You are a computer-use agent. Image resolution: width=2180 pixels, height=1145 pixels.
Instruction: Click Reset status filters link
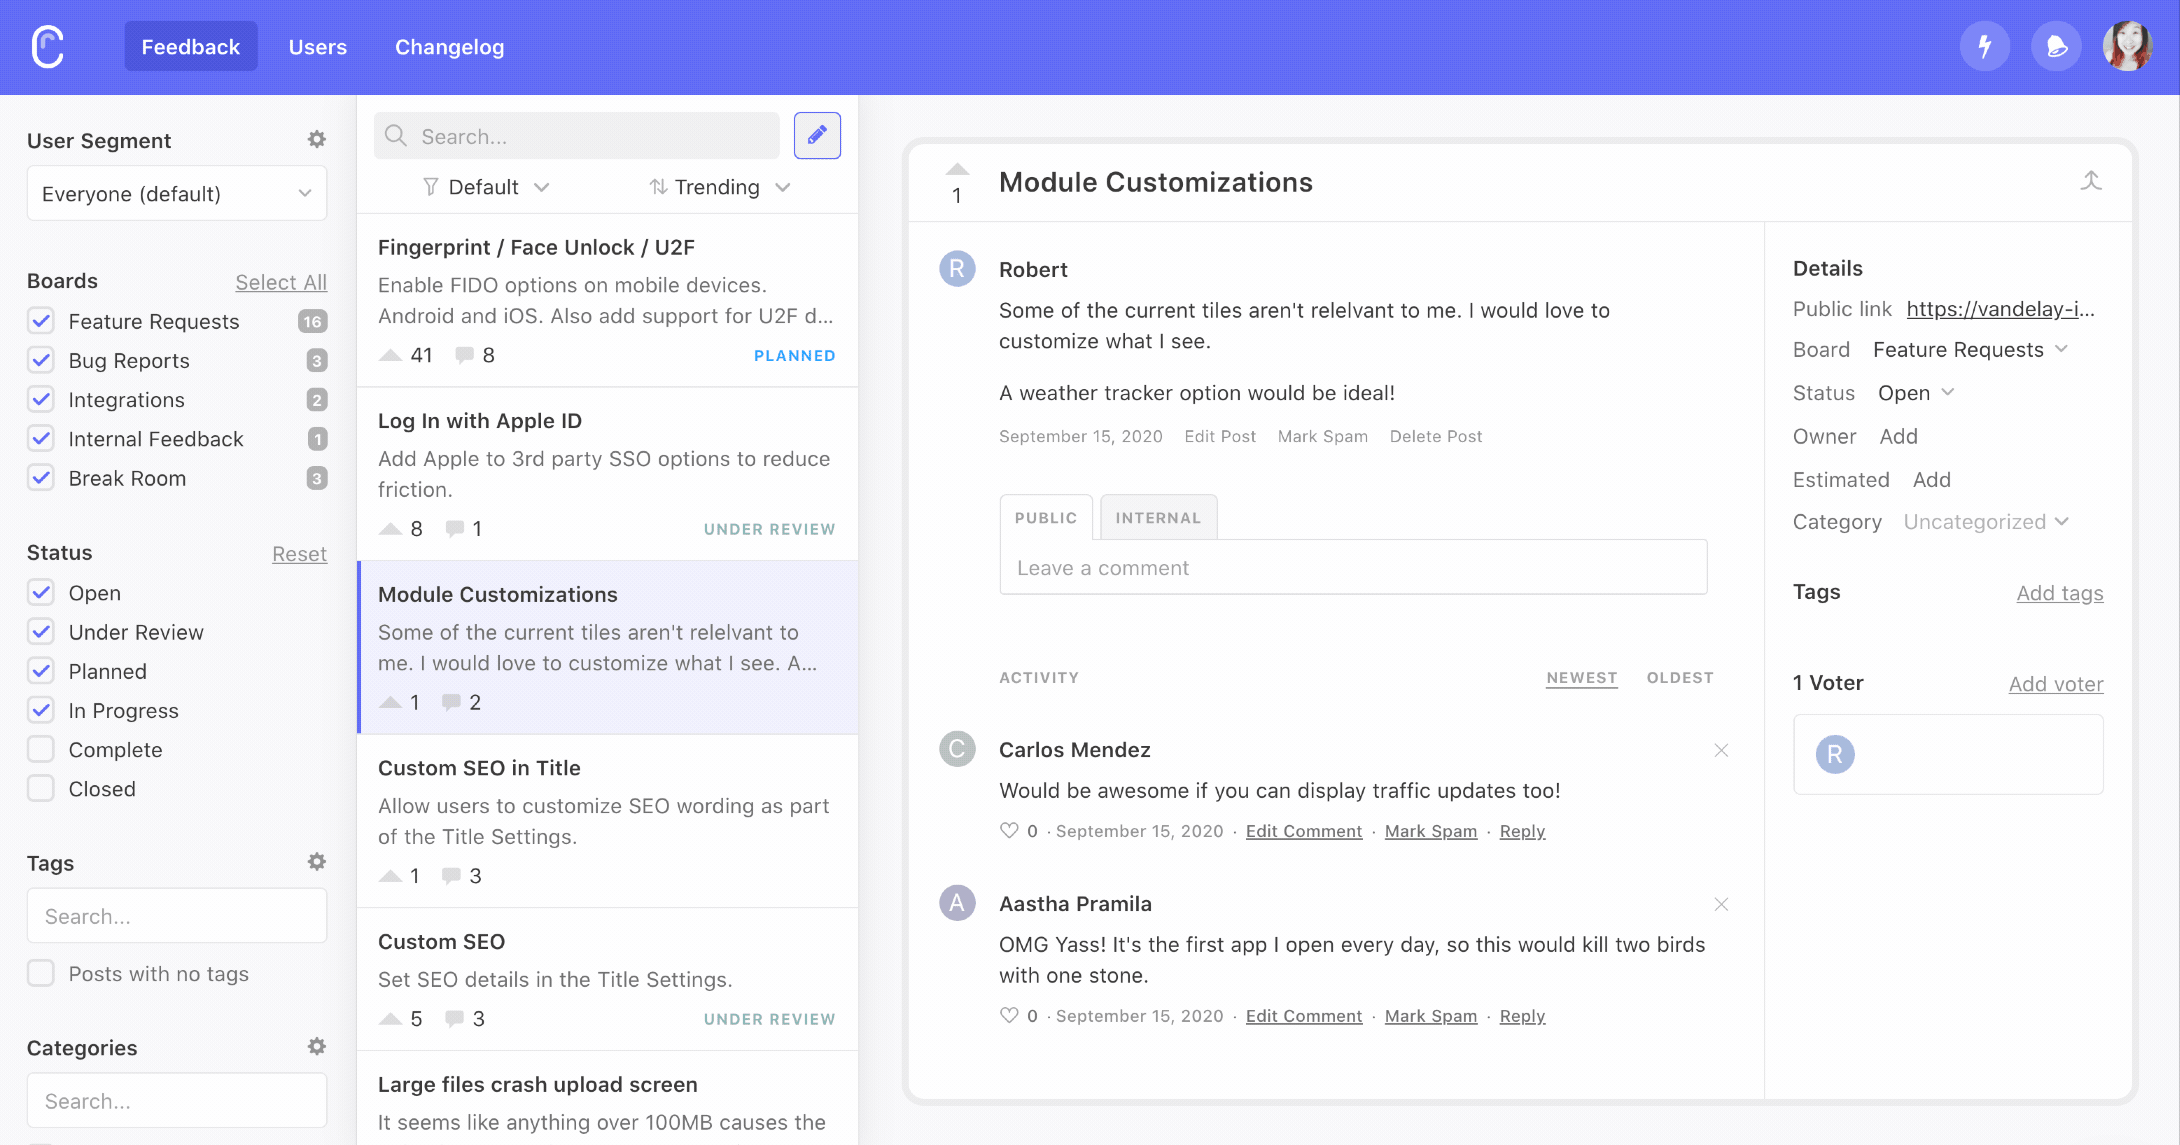tap(300, 554)
